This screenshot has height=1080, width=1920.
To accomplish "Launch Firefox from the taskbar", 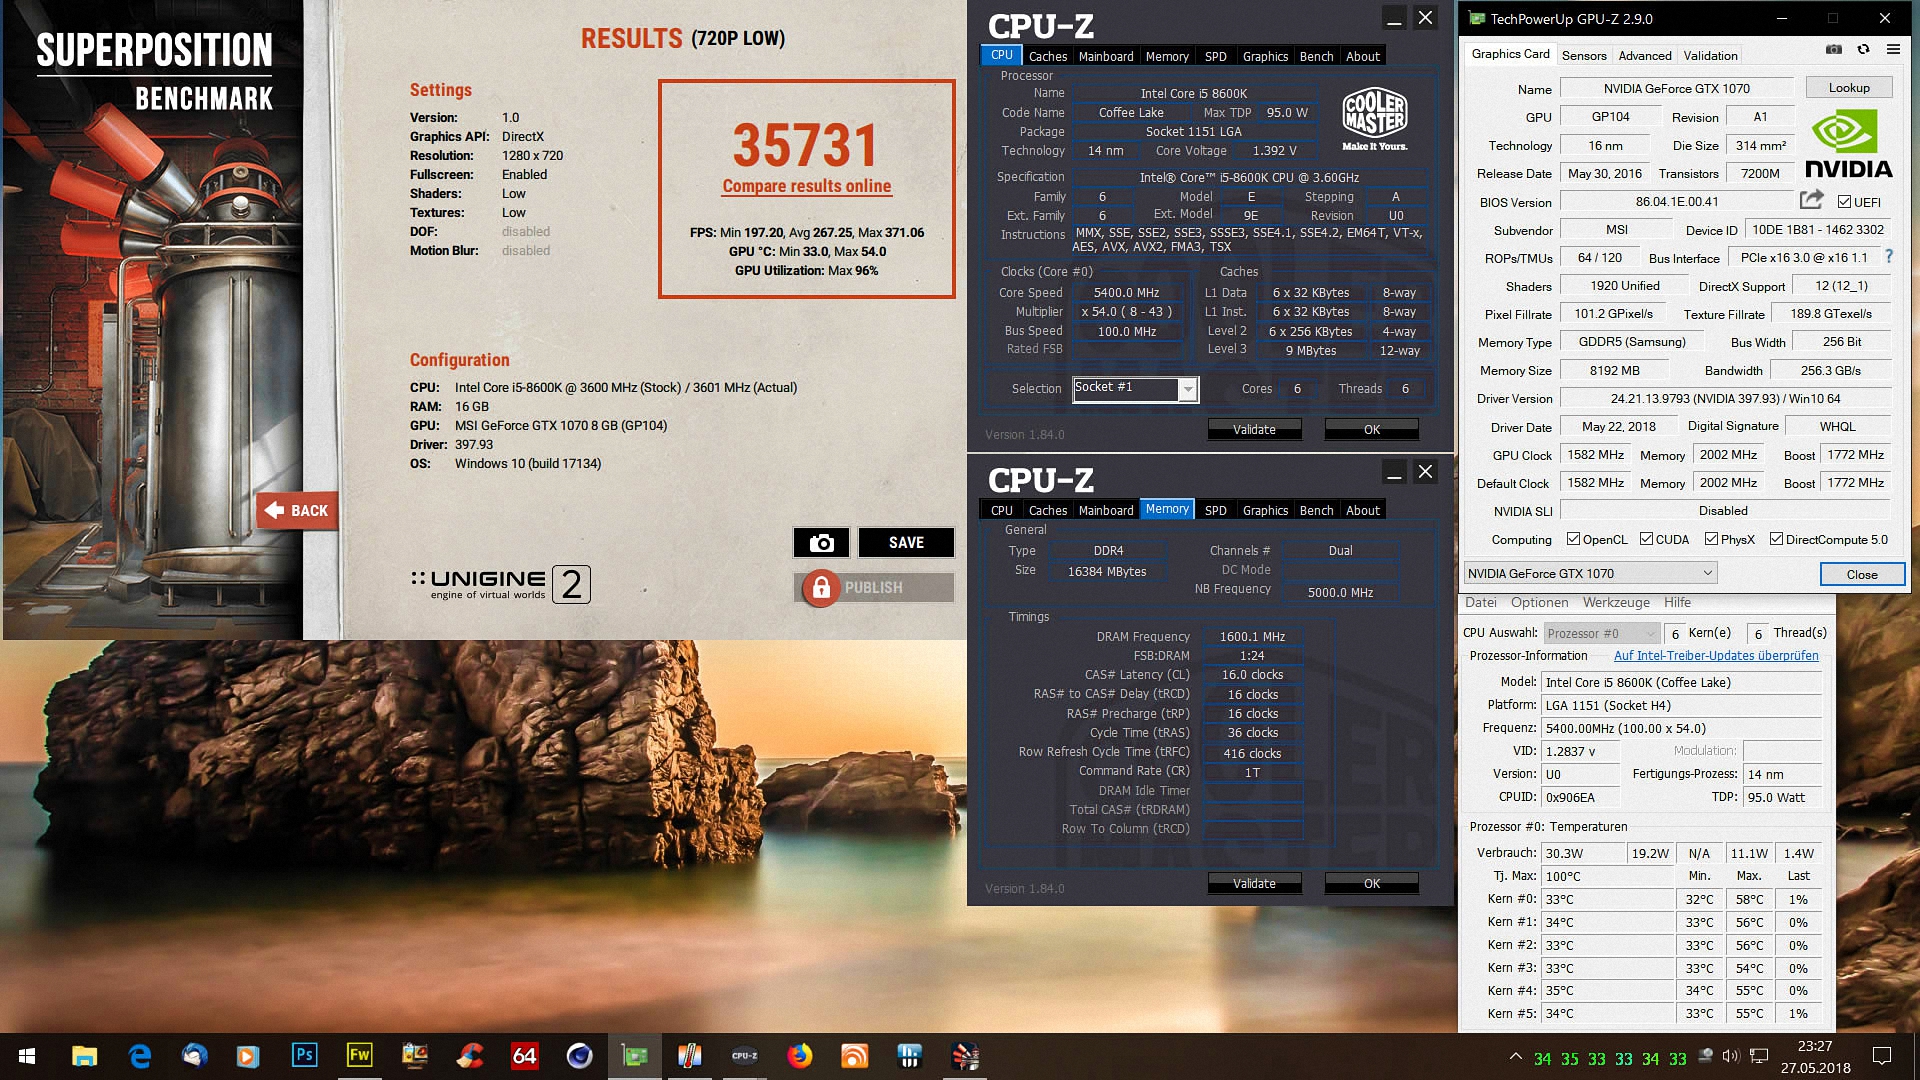I will [800, 1055].
